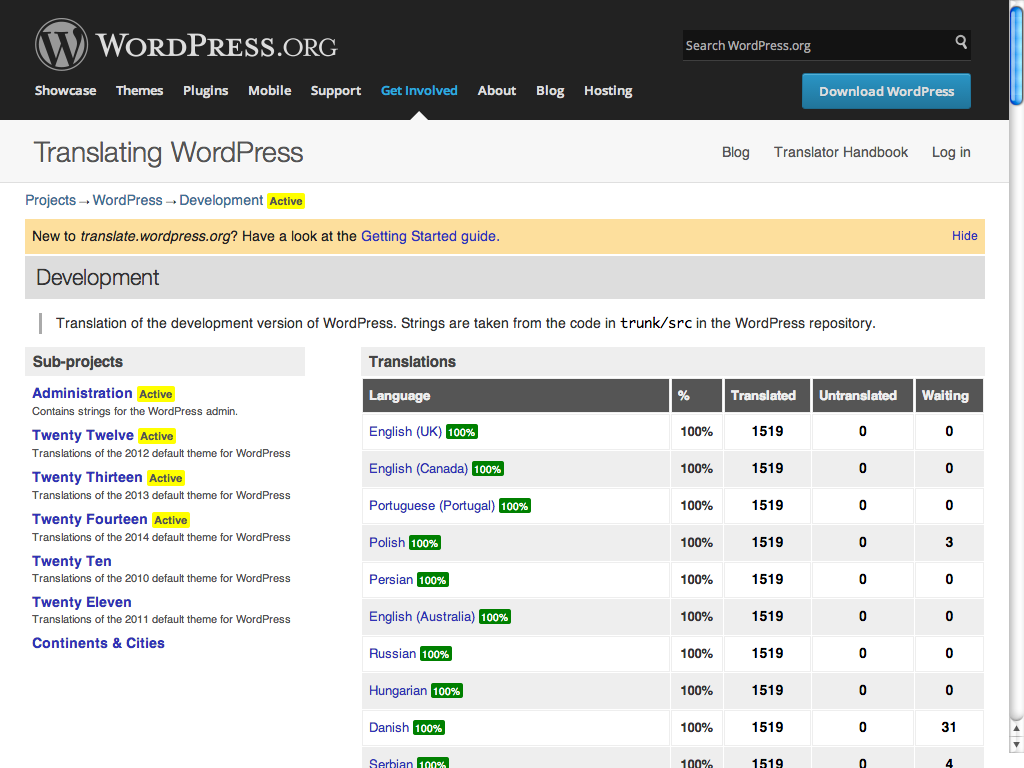Sort by the Untranslated column header
This screenshot has height=768, width=1024.
pos(862,395)
